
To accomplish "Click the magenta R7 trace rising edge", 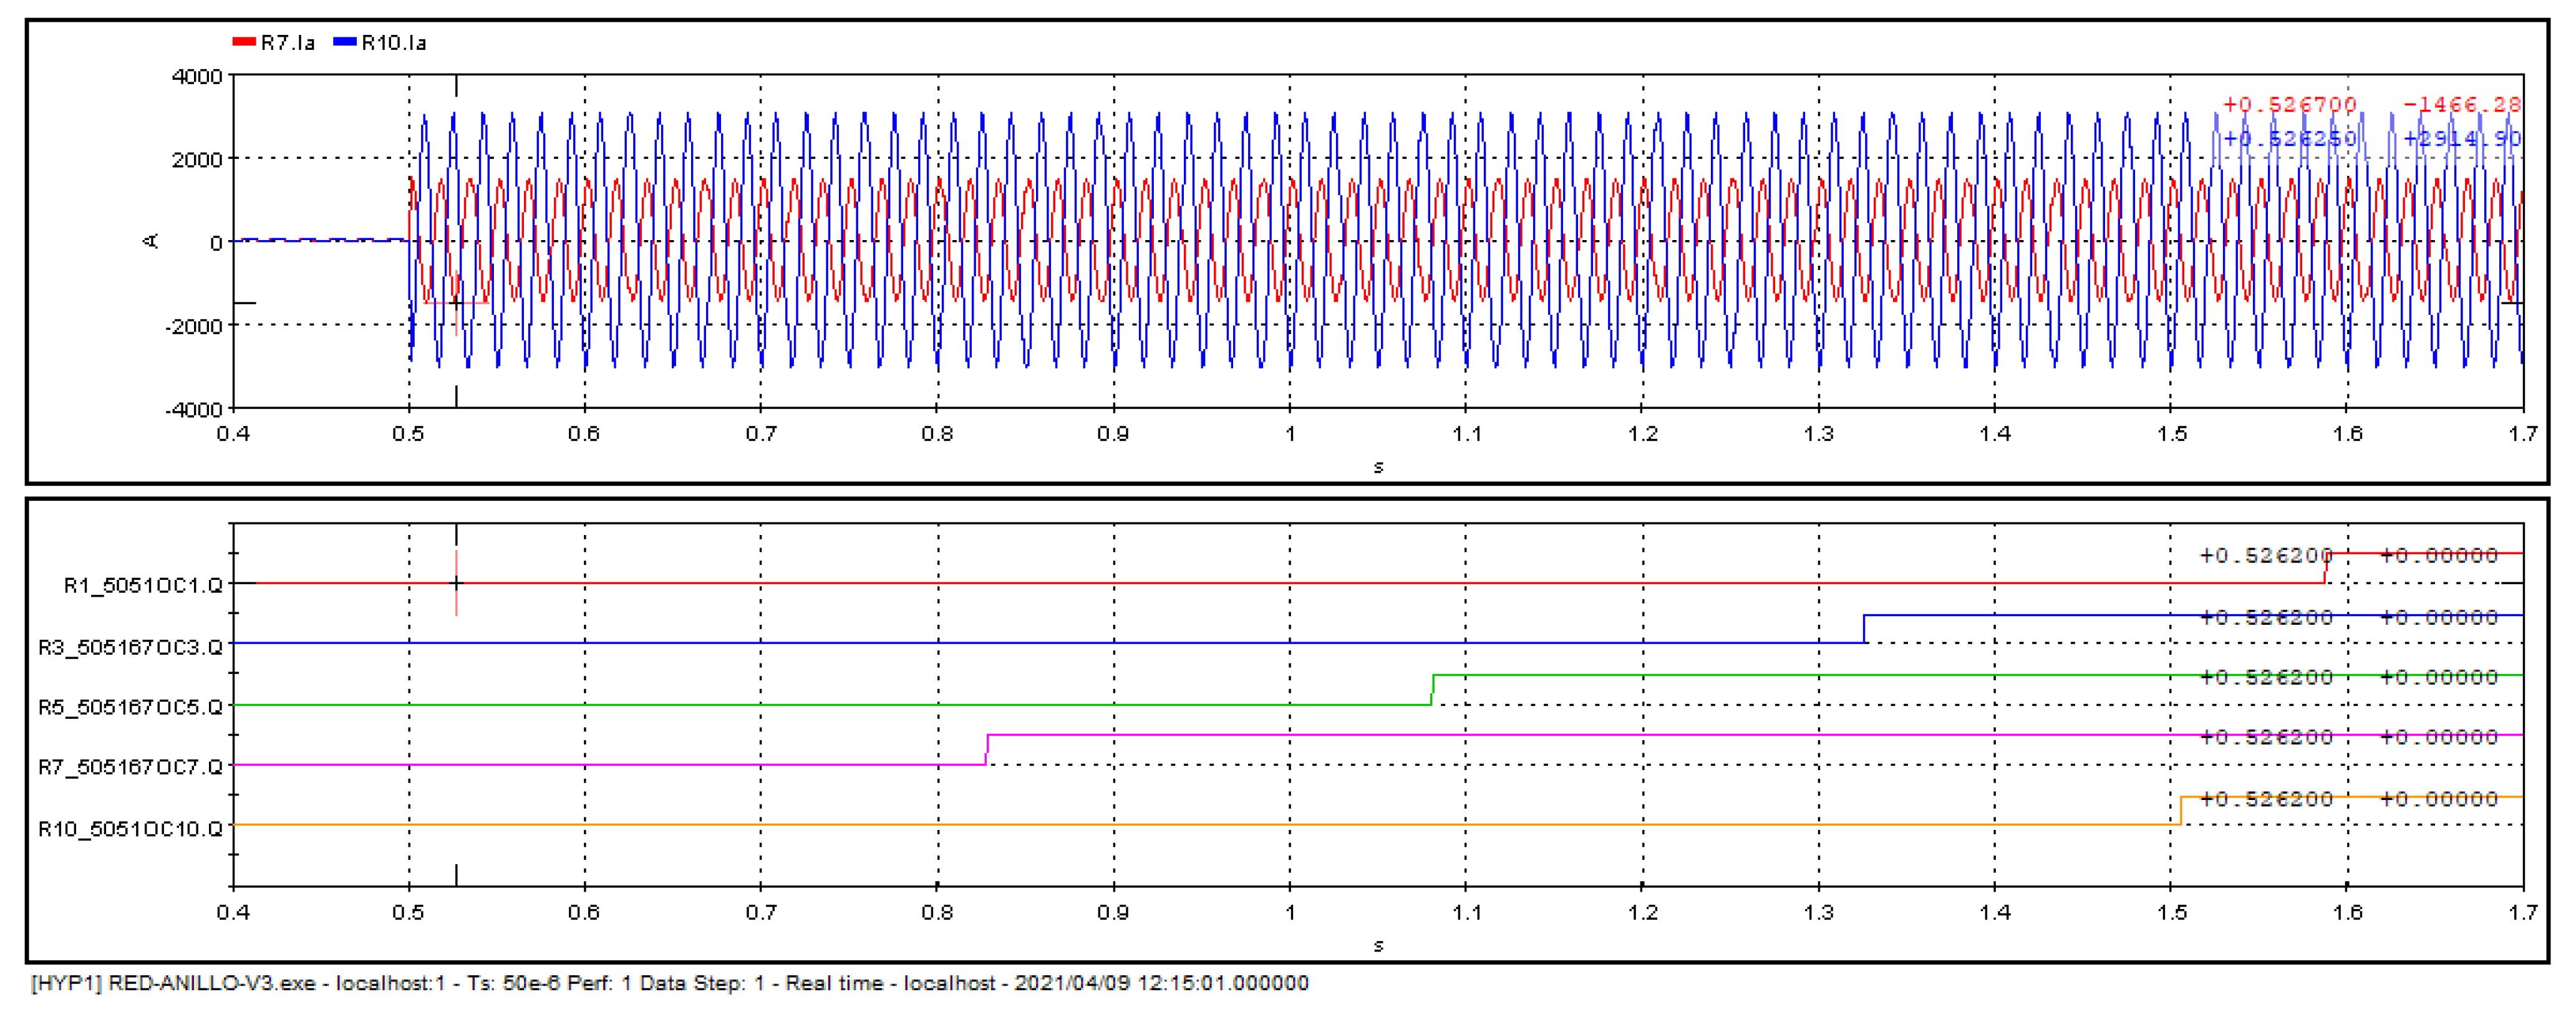I will click(987, 750).
